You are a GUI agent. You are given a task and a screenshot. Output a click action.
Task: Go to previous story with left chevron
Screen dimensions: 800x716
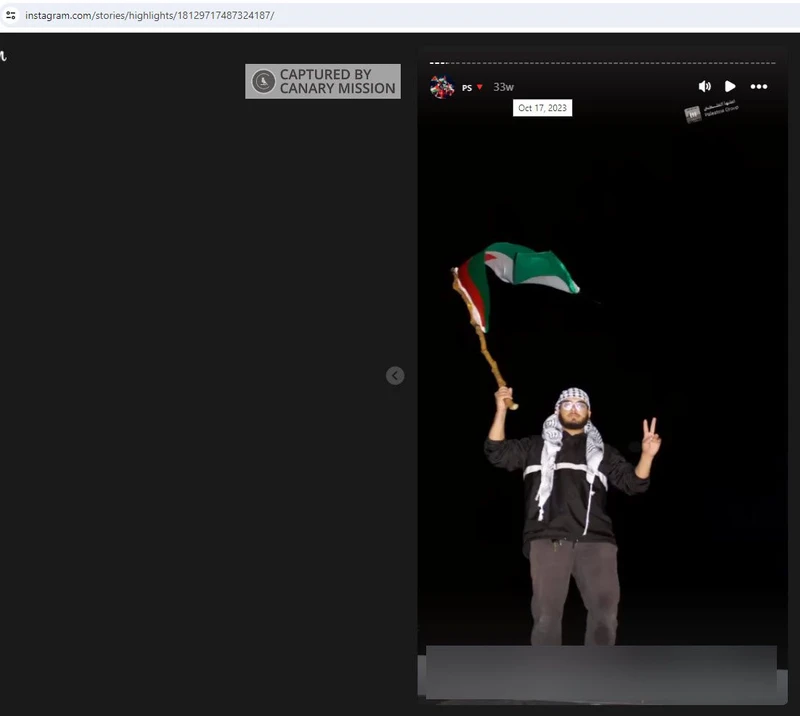(x=395, y=376)
